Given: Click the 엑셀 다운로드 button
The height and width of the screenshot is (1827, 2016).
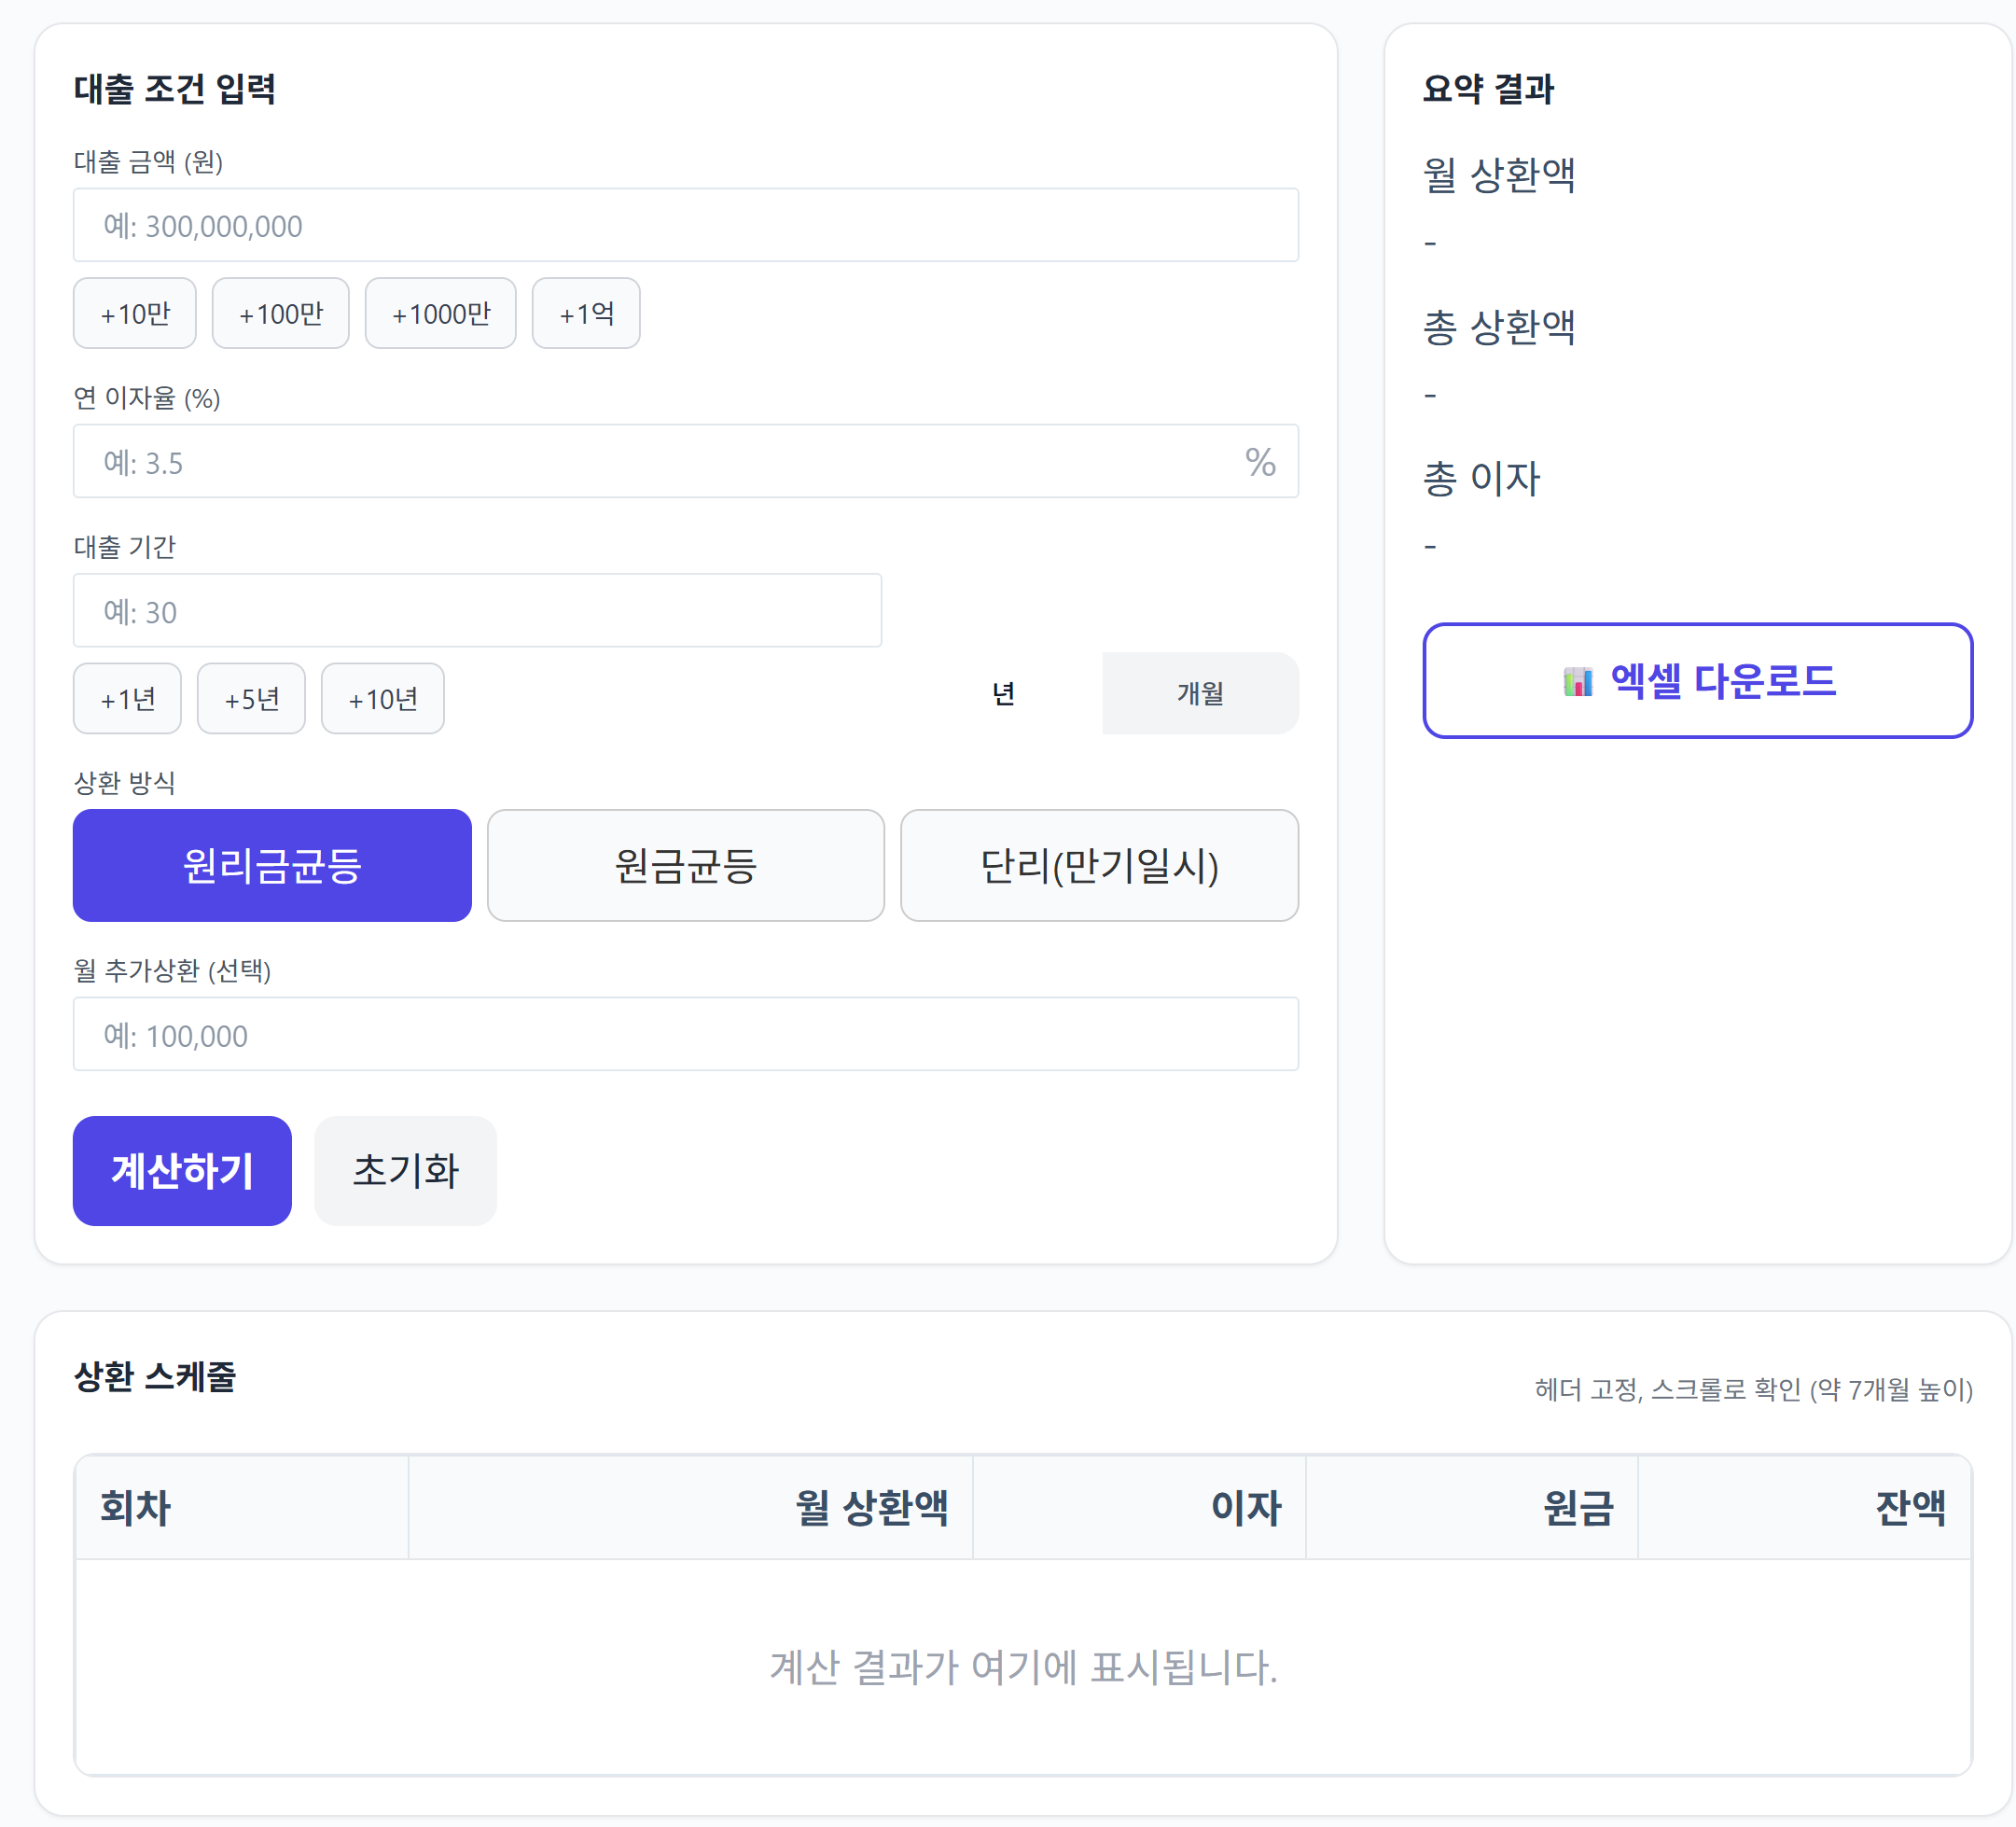Looking at the screenshot, I should click(x=1697, y=681).
